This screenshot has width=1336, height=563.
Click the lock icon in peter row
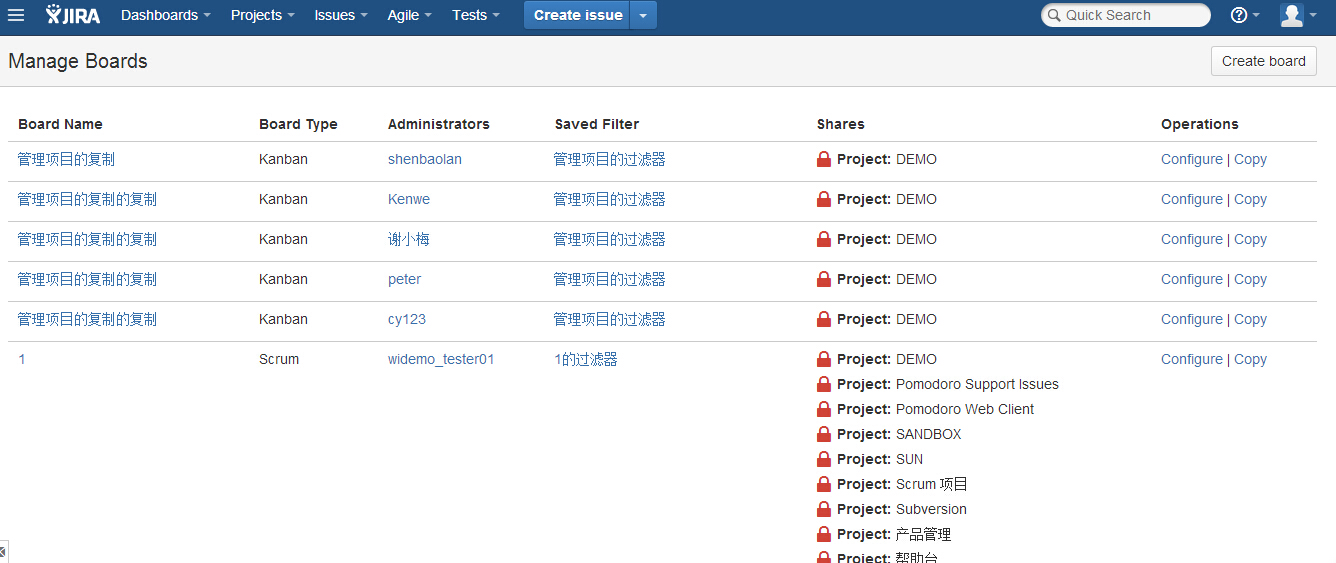pyautogui.click(x=824, y=279)
